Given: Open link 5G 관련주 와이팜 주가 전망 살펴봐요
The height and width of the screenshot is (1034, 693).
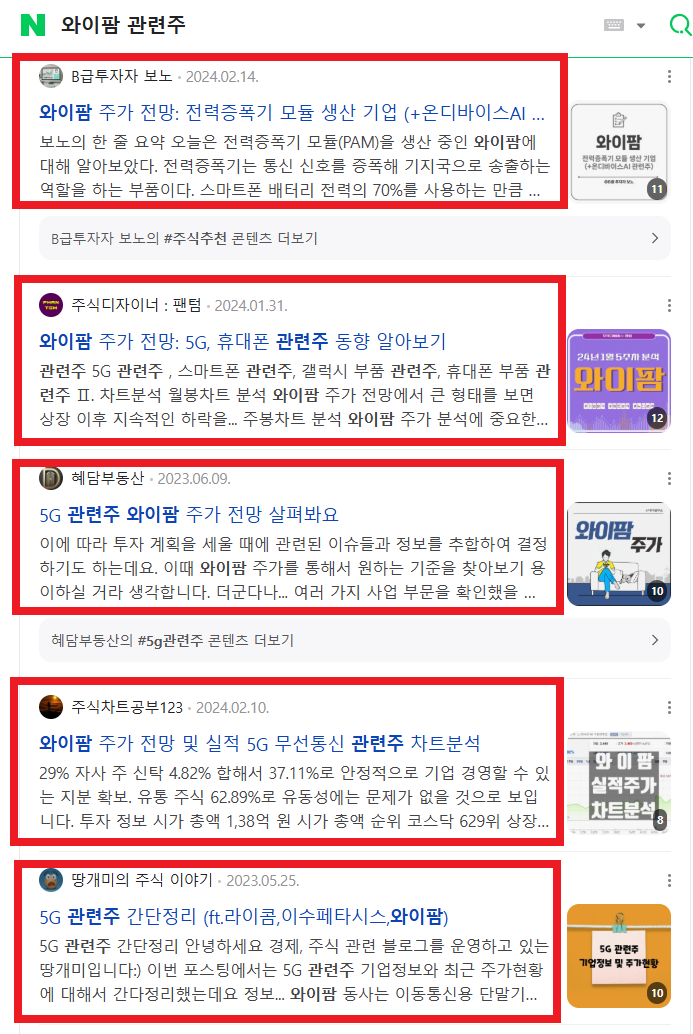Looking at the screenshot, I should 189,514.
